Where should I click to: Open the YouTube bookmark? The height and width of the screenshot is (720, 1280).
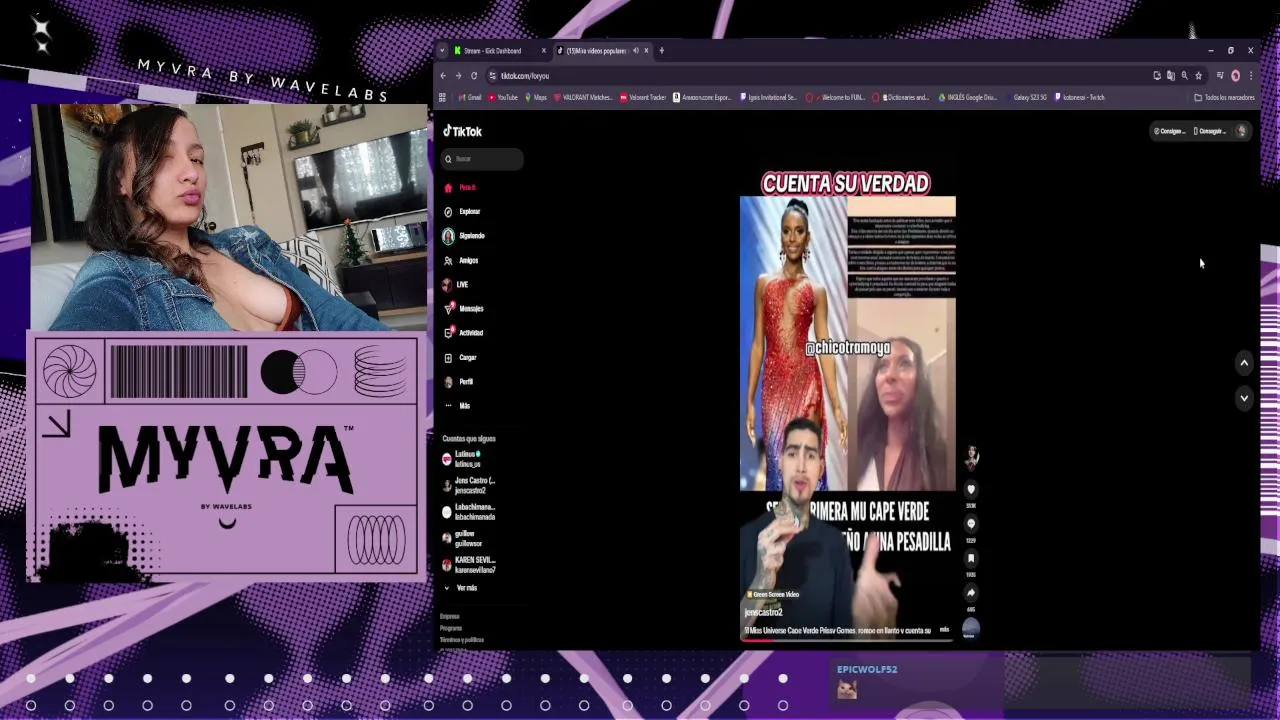[503, 98]
